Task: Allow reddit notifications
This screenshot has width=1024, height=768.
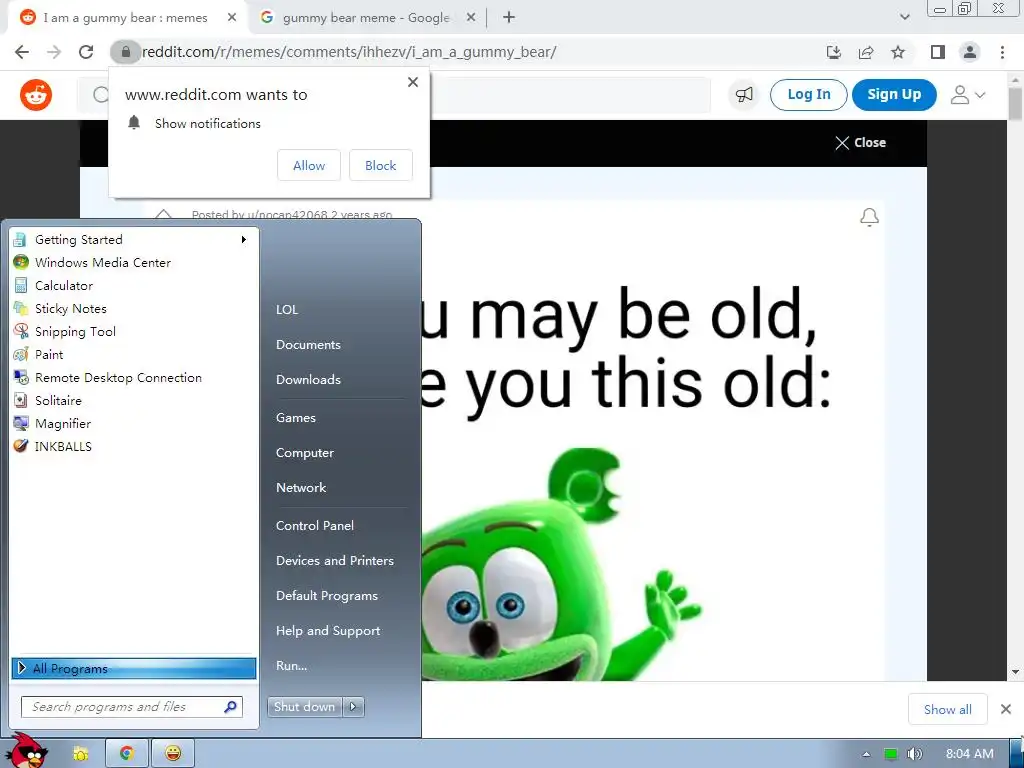Action: coord(309,165)
